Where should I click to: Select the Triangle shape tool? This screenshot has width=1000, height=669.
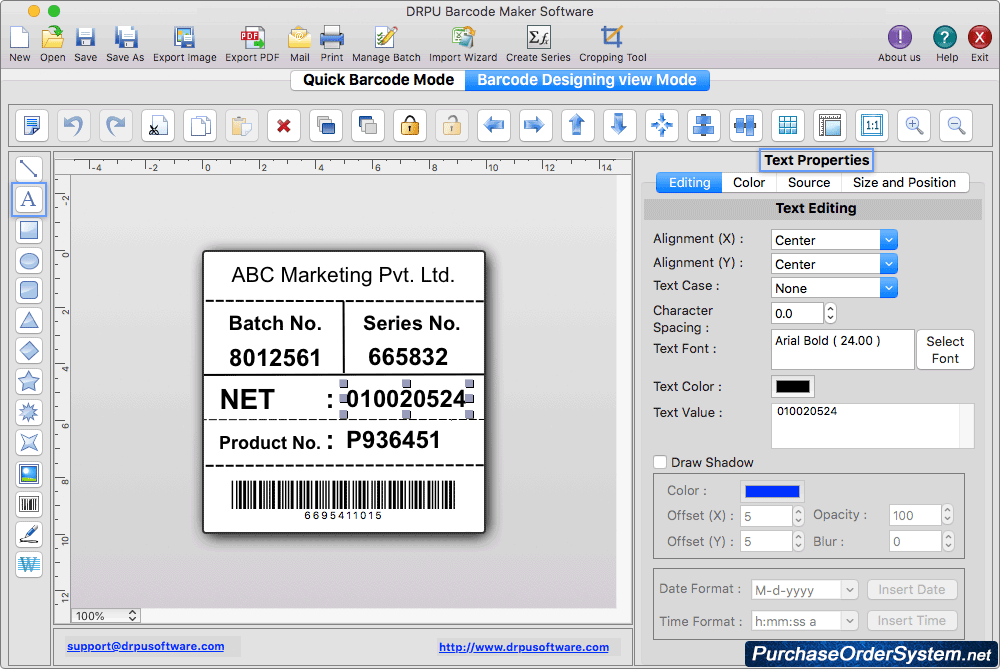29,320
